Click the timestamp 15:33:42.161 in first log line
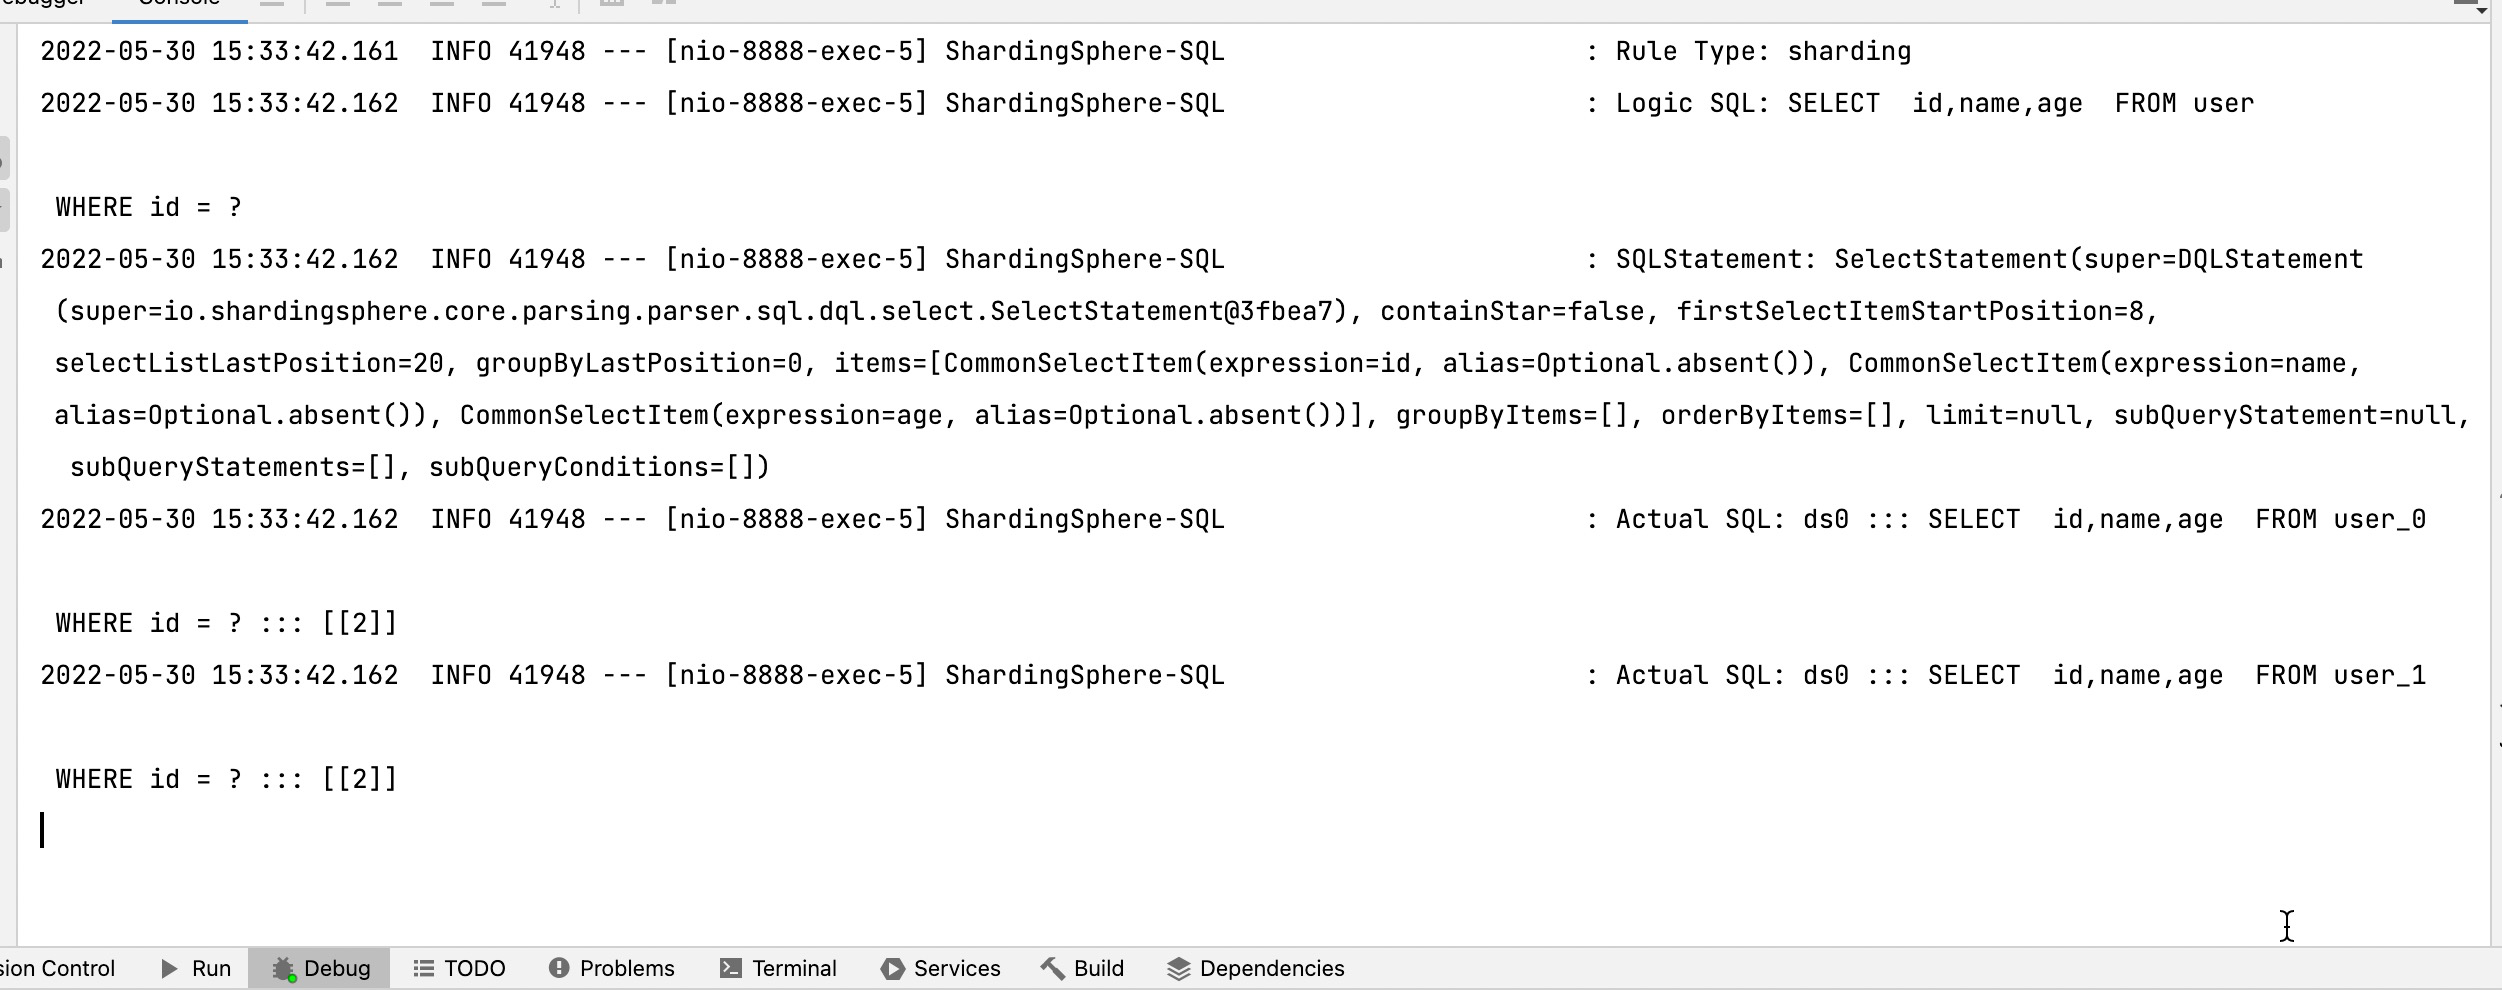The height and width of the screenshot is (990, 2502). click(305, 51)
